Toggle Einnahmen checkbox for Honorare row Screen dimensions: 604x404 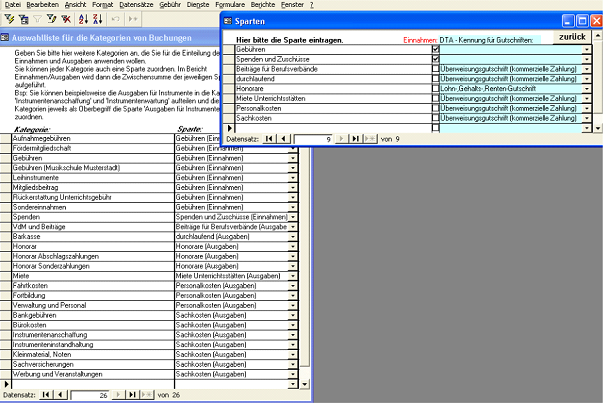(x=435, y=89)
